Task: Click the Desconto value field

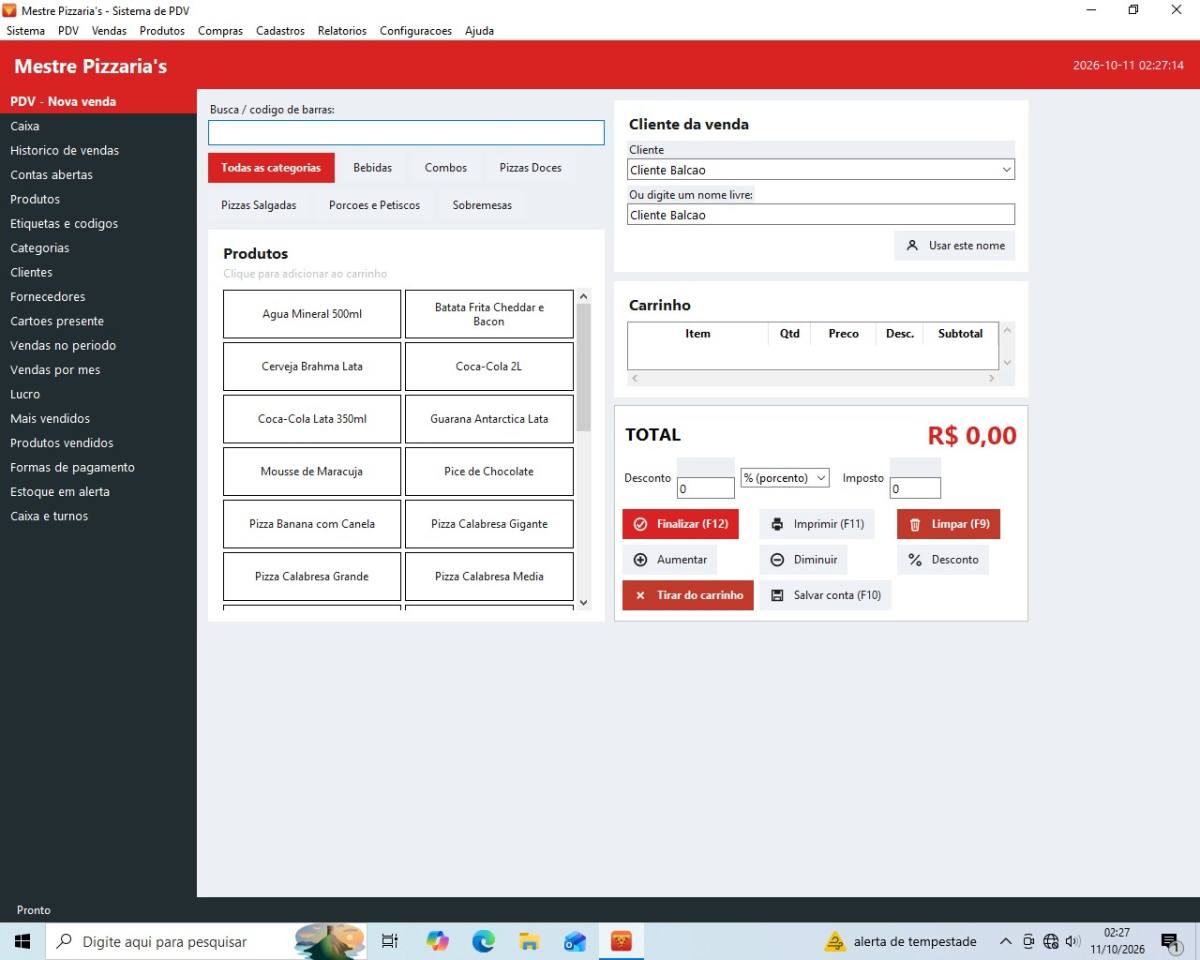Action: (x=706, y=489)
